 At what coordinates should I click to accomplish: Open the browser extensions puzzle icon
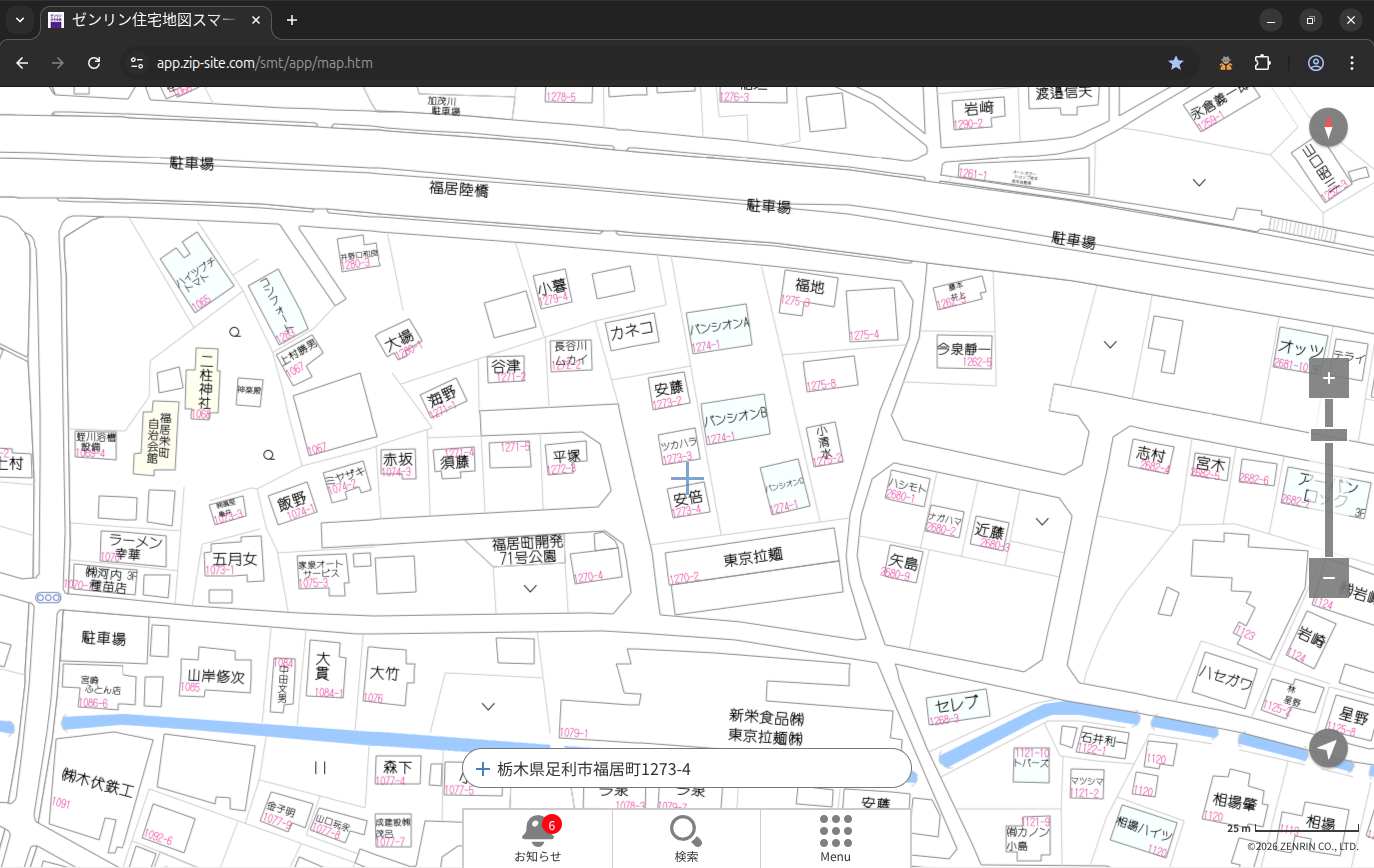[x=1262, y=63]
